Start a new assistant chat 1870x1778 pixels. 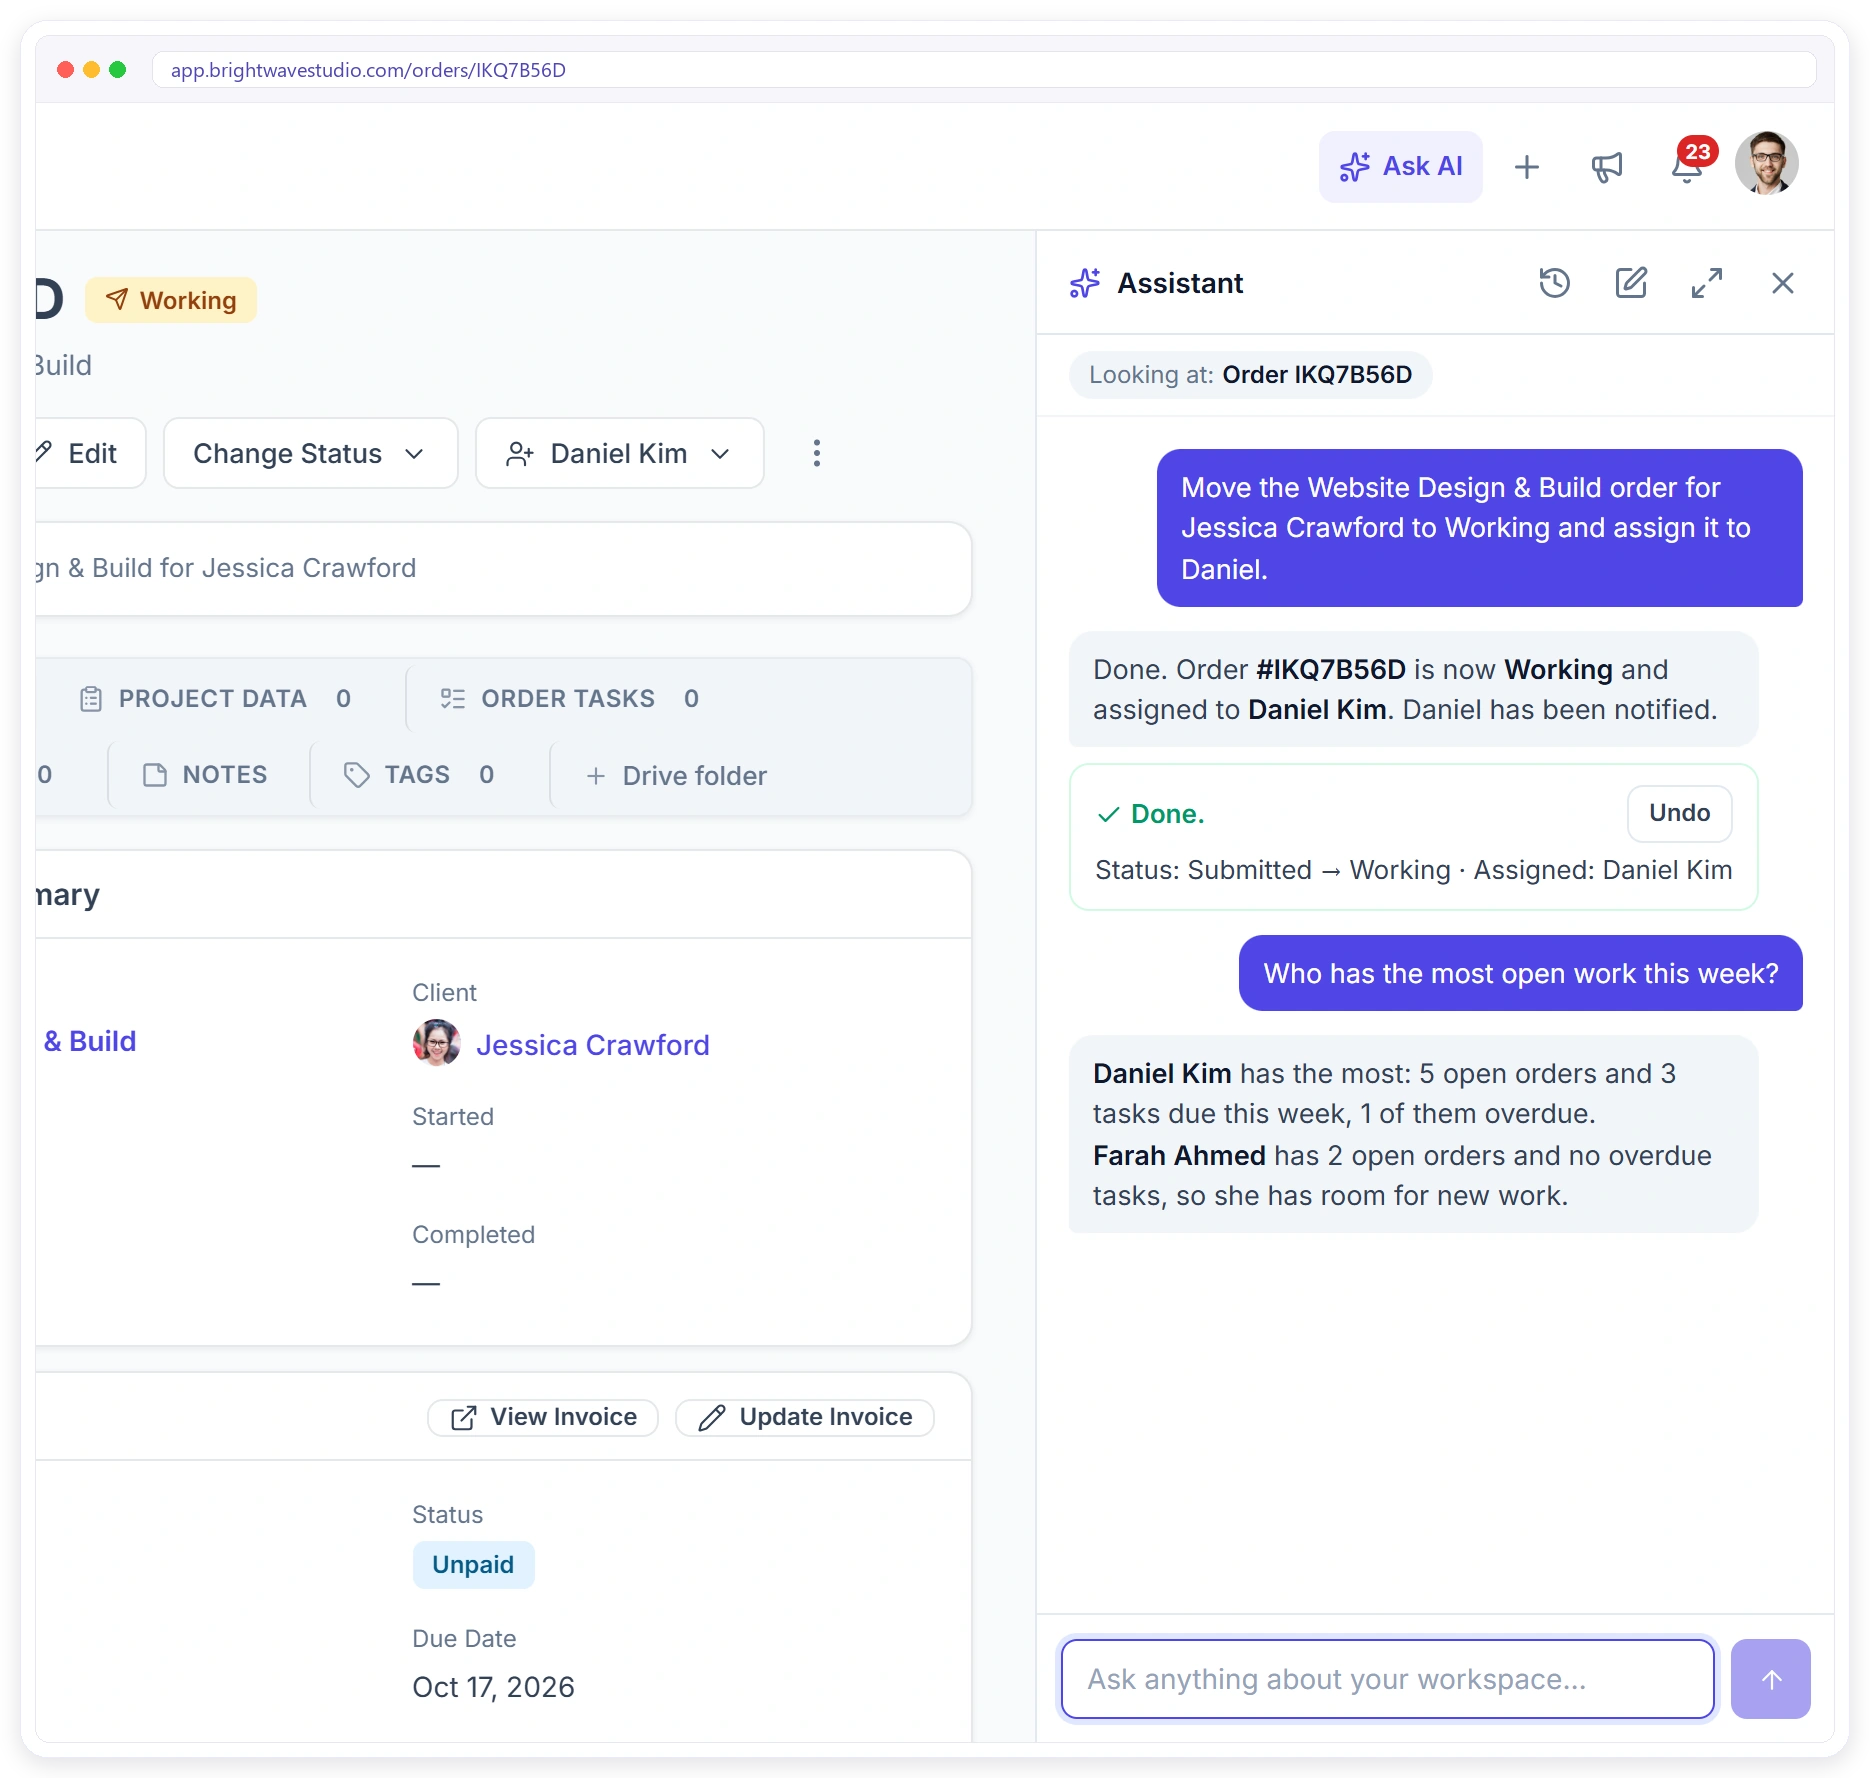click(x=1631, y=283)
